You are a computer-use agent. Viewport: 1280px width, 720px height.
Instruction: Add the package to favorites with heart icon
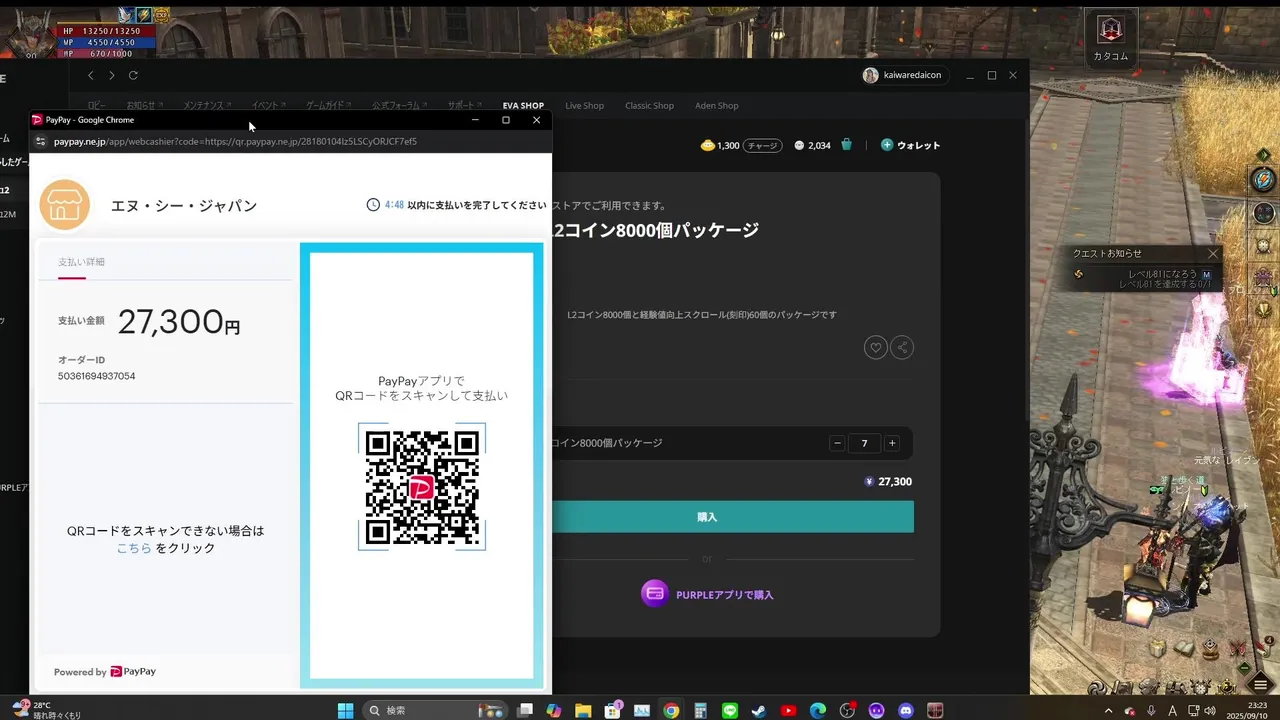tap(875, 347)
